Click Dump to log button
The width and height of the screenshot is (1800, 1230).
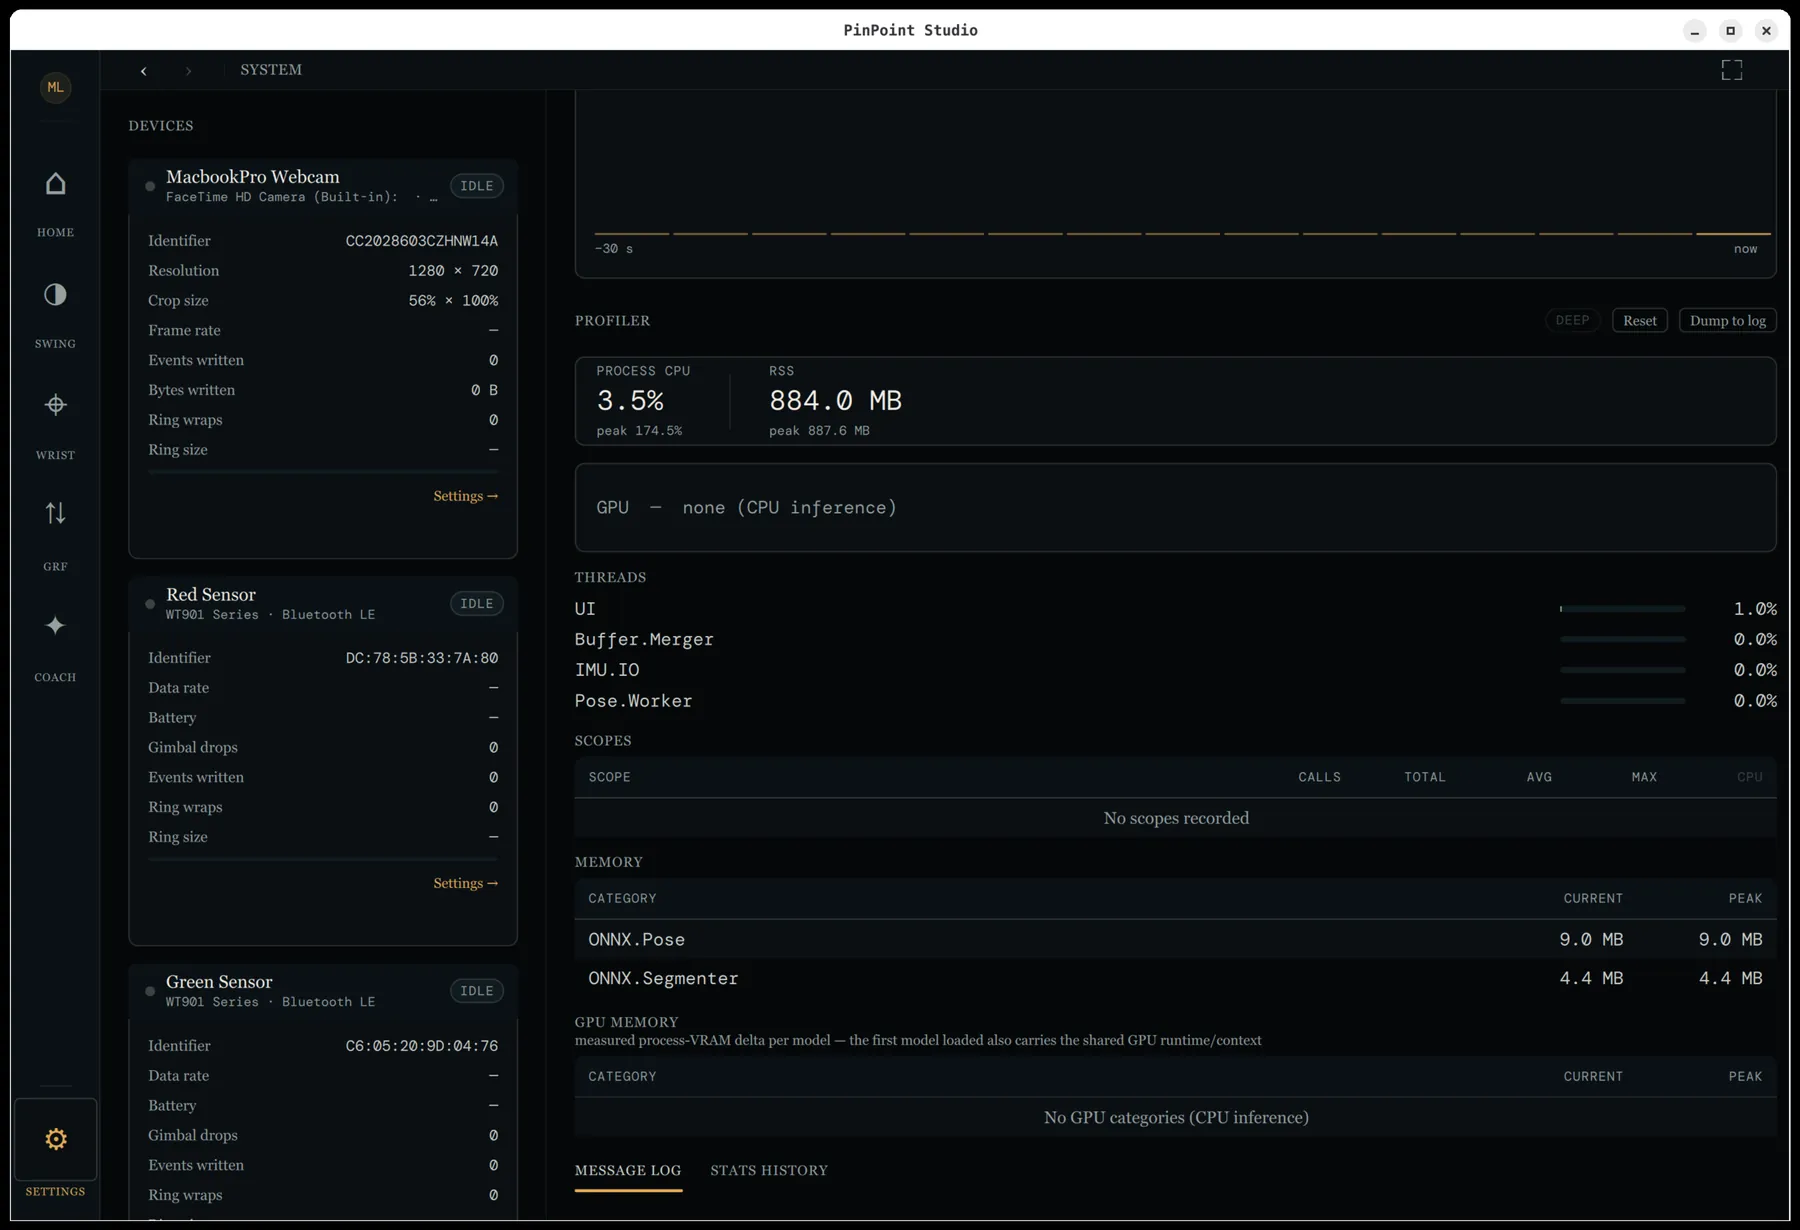coord(1727,321)
